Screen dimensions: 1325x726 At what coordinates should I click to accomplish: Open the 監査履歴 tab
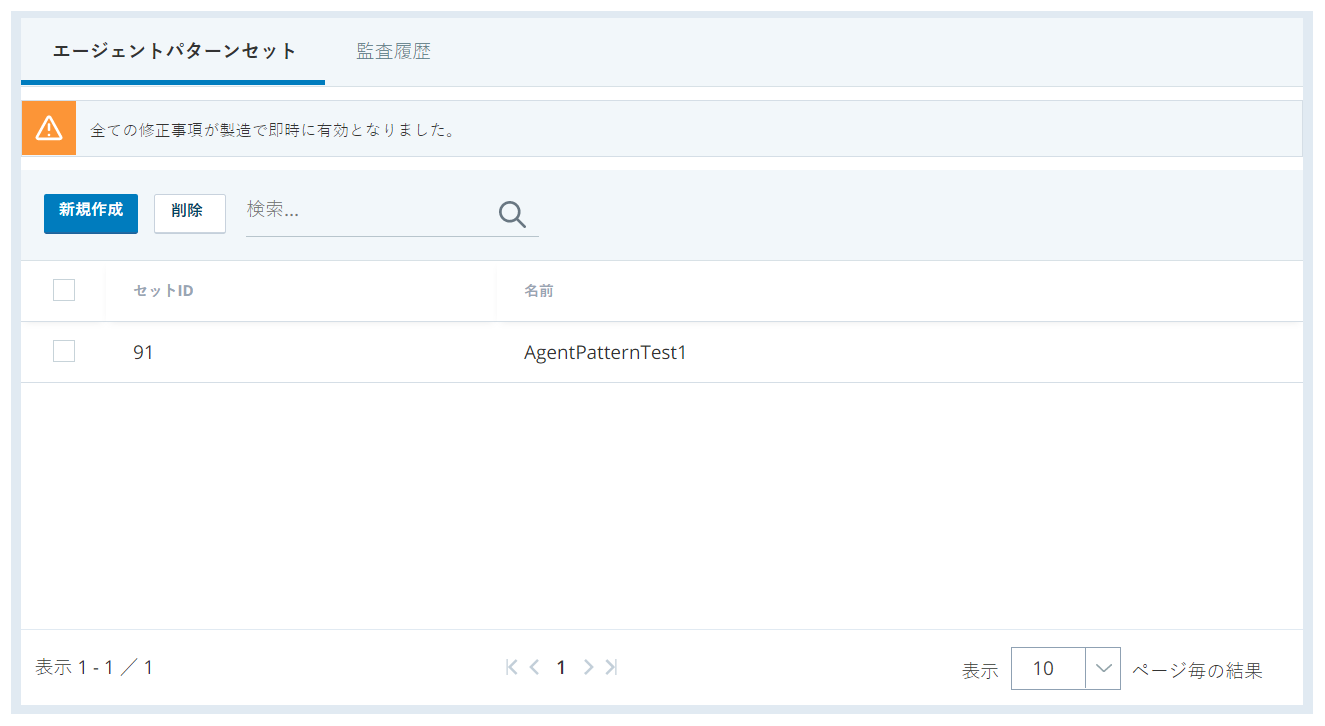(393, 51)
